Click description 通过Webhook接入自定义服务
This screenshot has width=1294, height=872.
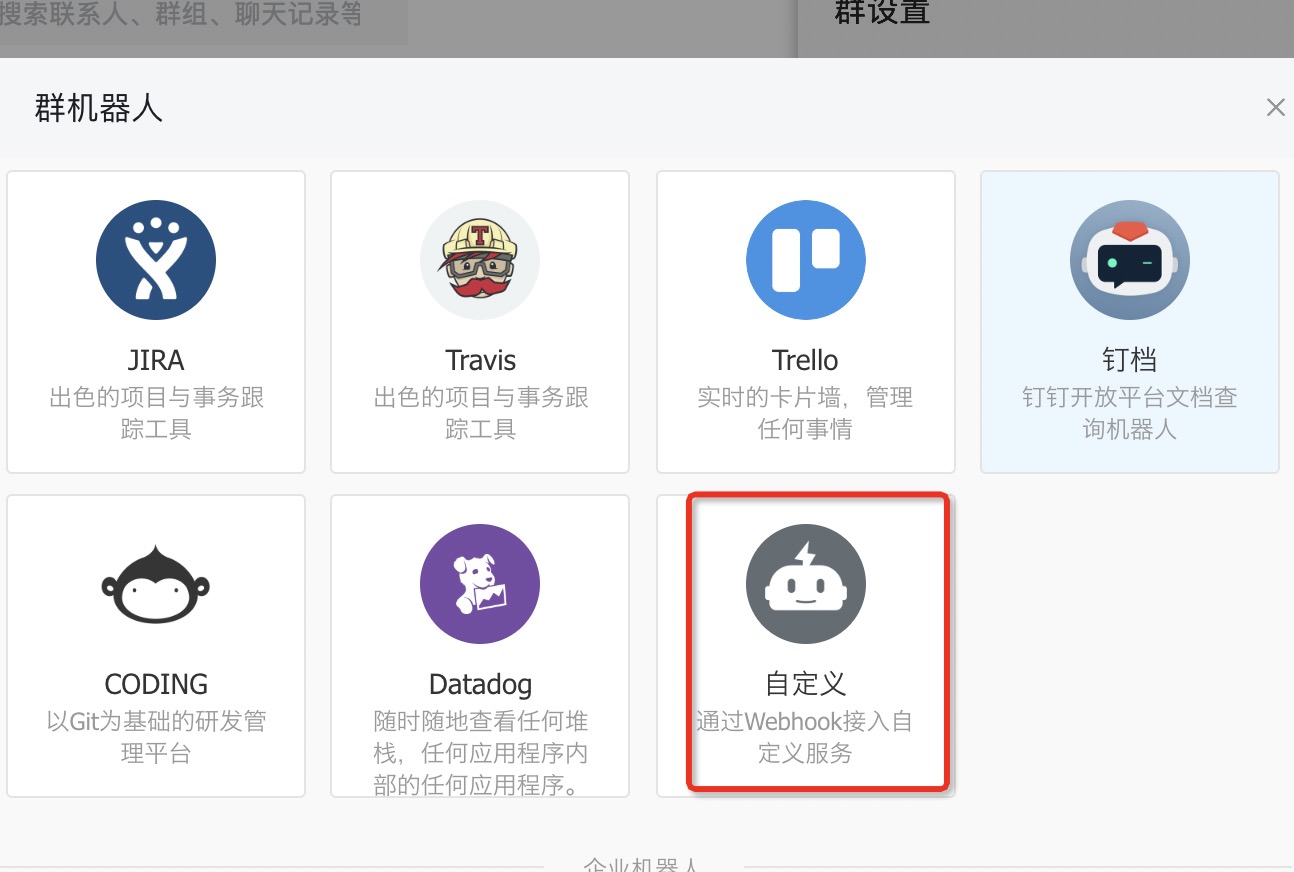point(805,737)
